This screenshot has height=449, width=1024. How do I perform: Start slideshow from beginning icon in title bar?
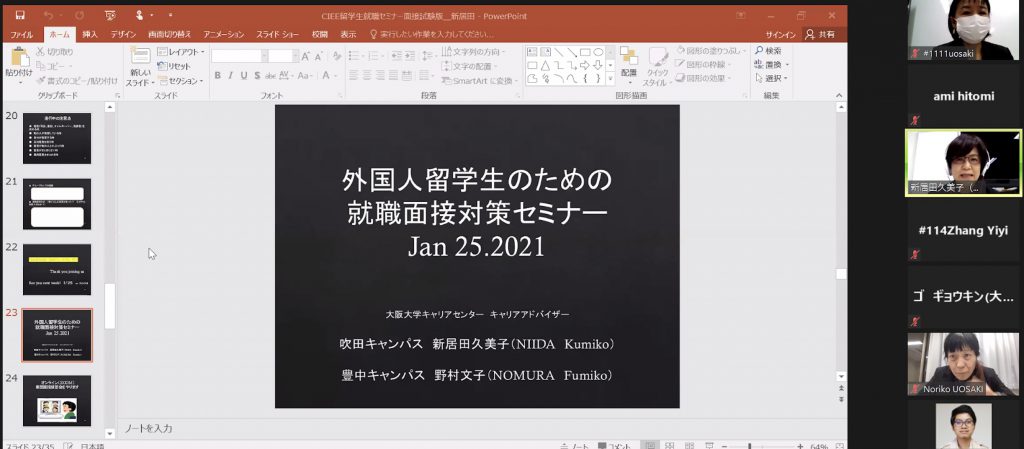pos(110,16)
